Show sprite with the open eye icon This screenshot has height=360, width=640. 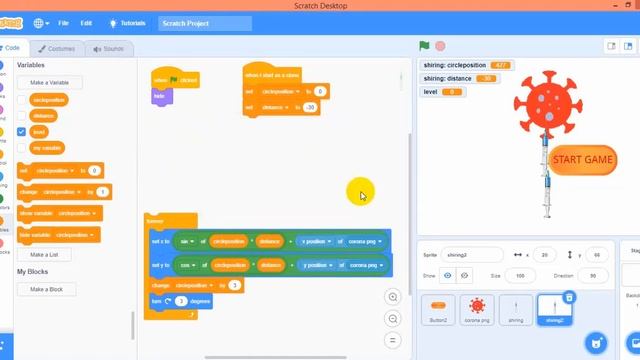click(447, 276)
